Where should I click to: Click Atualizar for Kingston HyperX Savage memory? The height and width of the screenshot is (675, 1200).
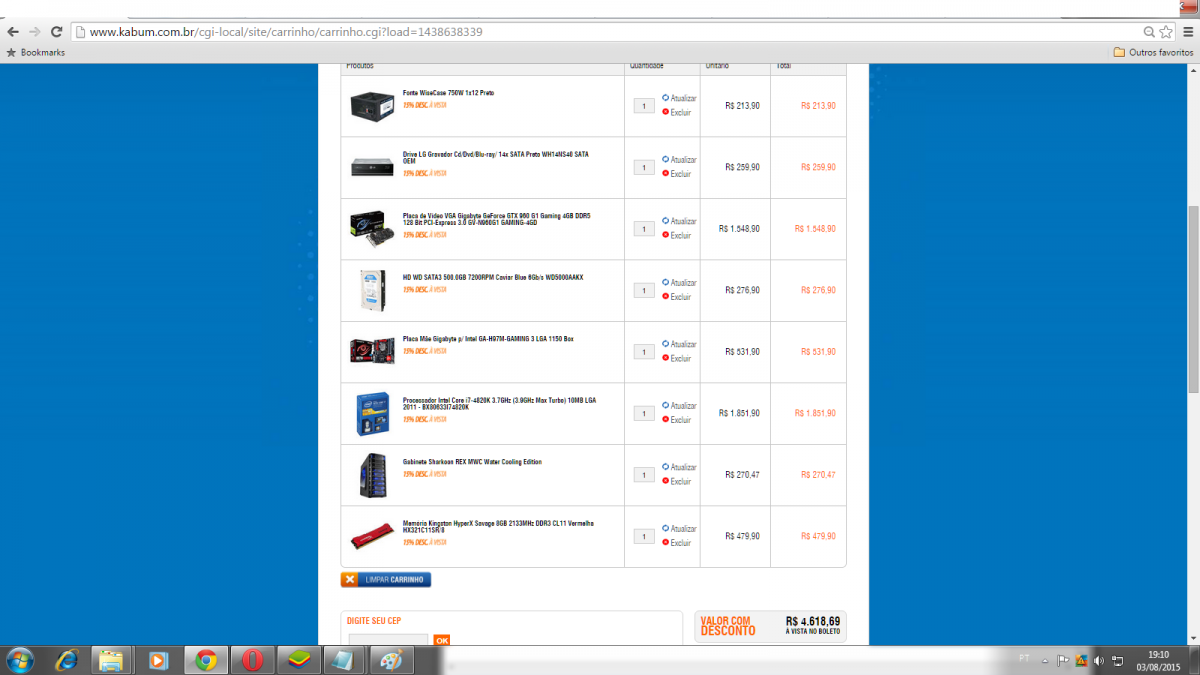679,529
